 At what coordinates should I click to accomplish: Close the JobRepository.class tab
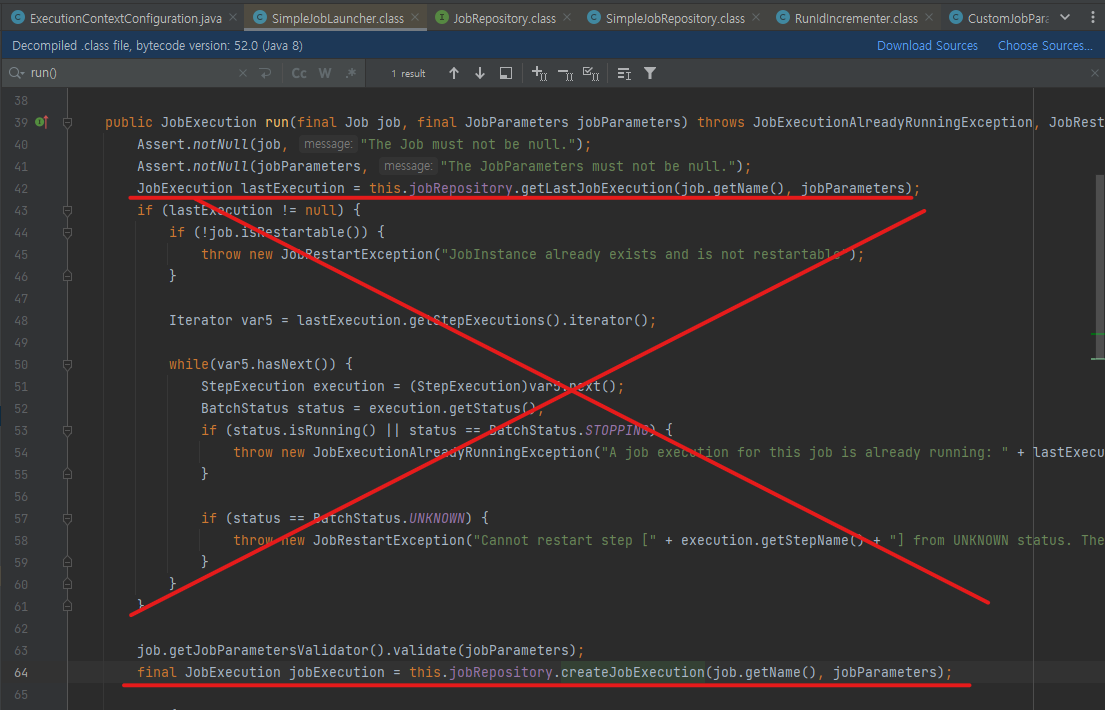click(x=567, y=18)
